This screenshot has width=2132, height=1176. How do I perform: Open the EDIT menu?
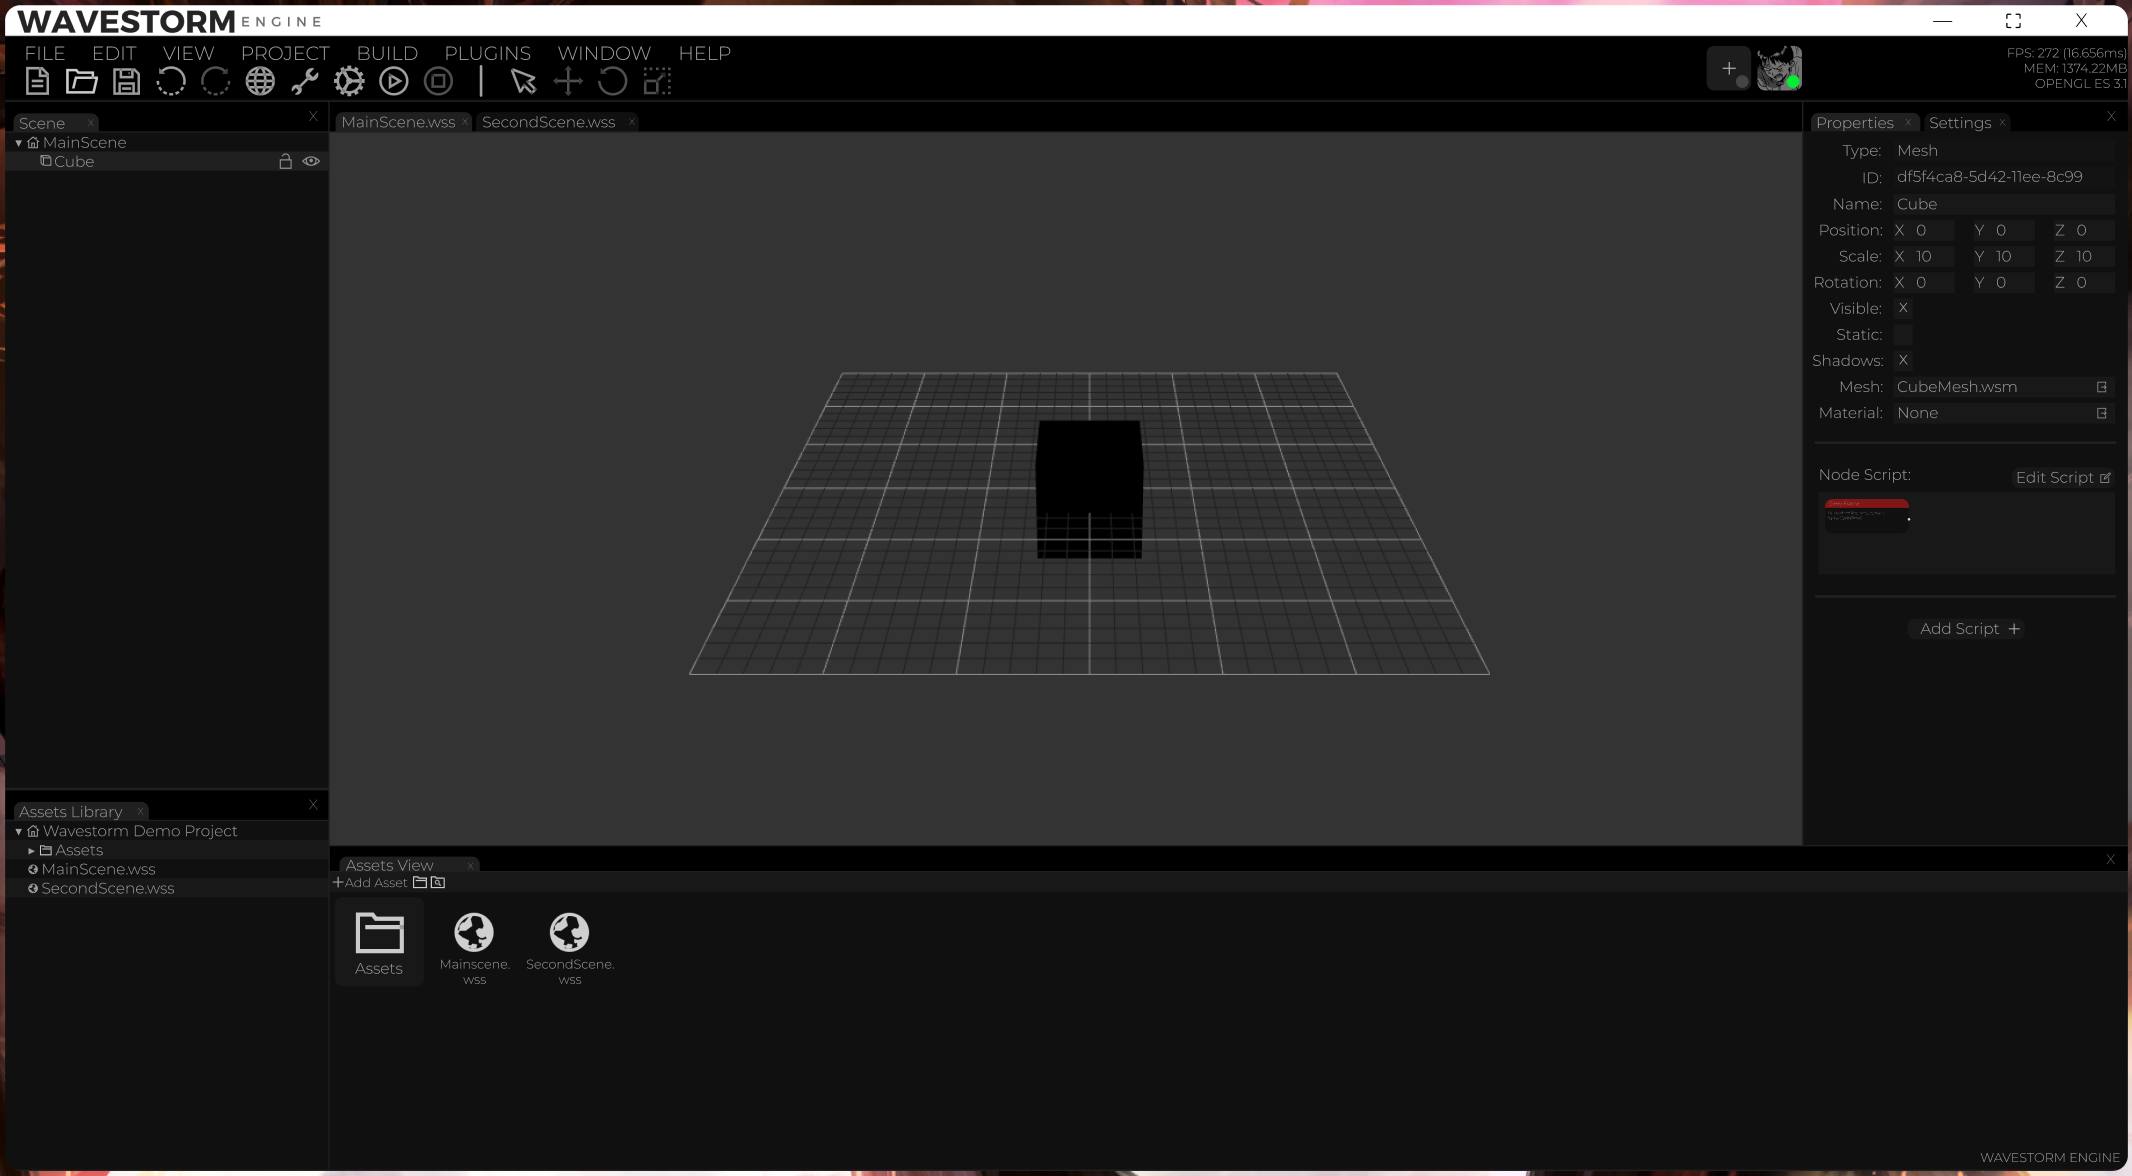click(x=114, y=53)
